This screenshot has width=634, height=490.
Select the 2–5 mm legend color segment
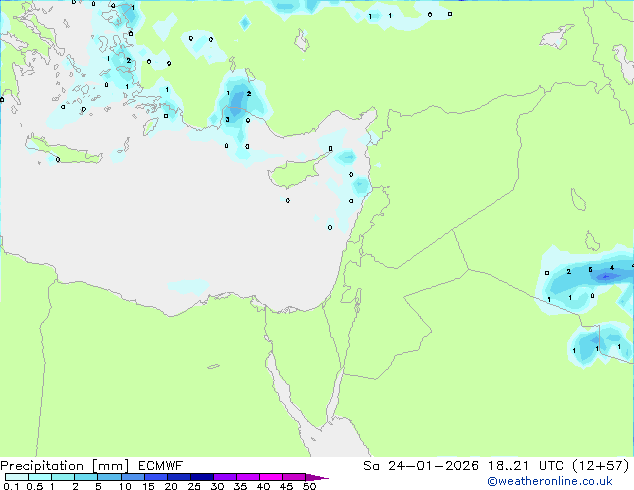point(86,477)
